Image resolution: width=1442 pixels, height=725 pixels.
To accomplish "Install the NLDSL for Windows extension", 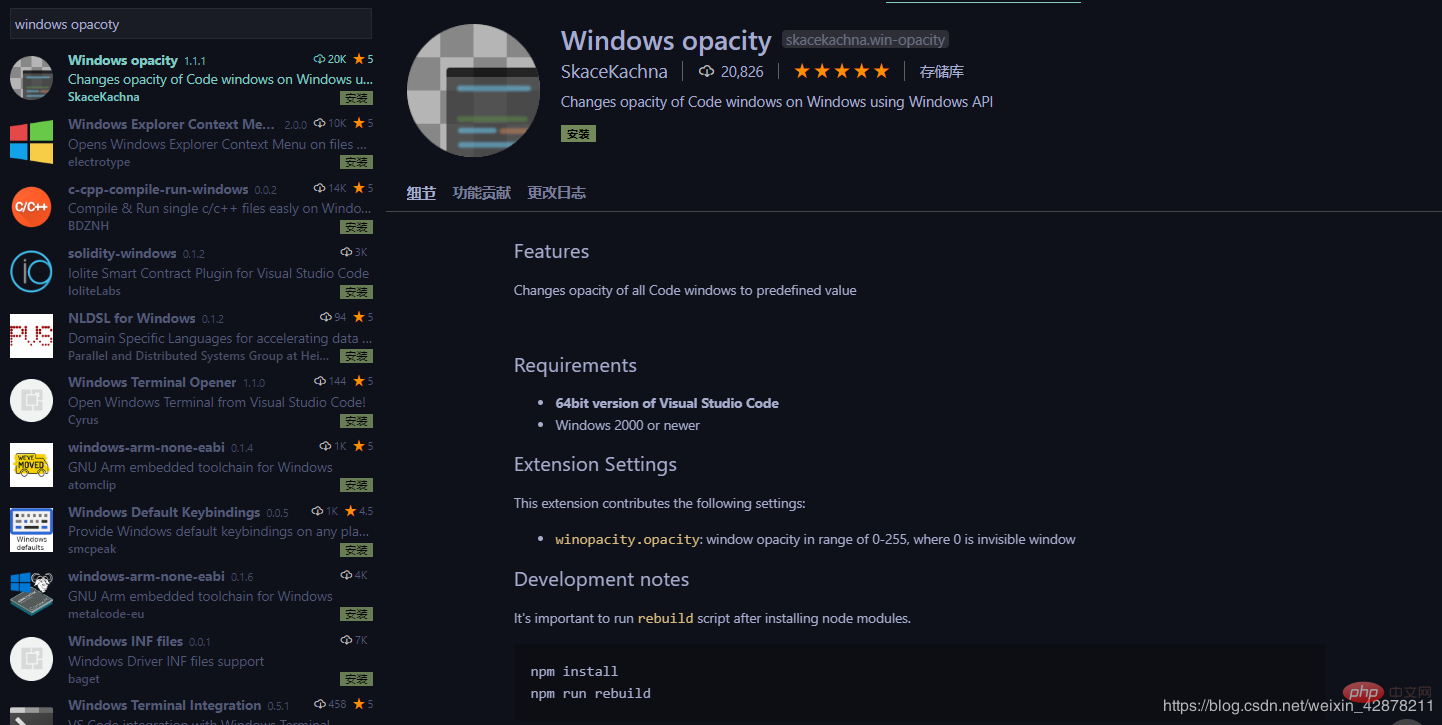I will pyautogui.click(x=356, y=356).
